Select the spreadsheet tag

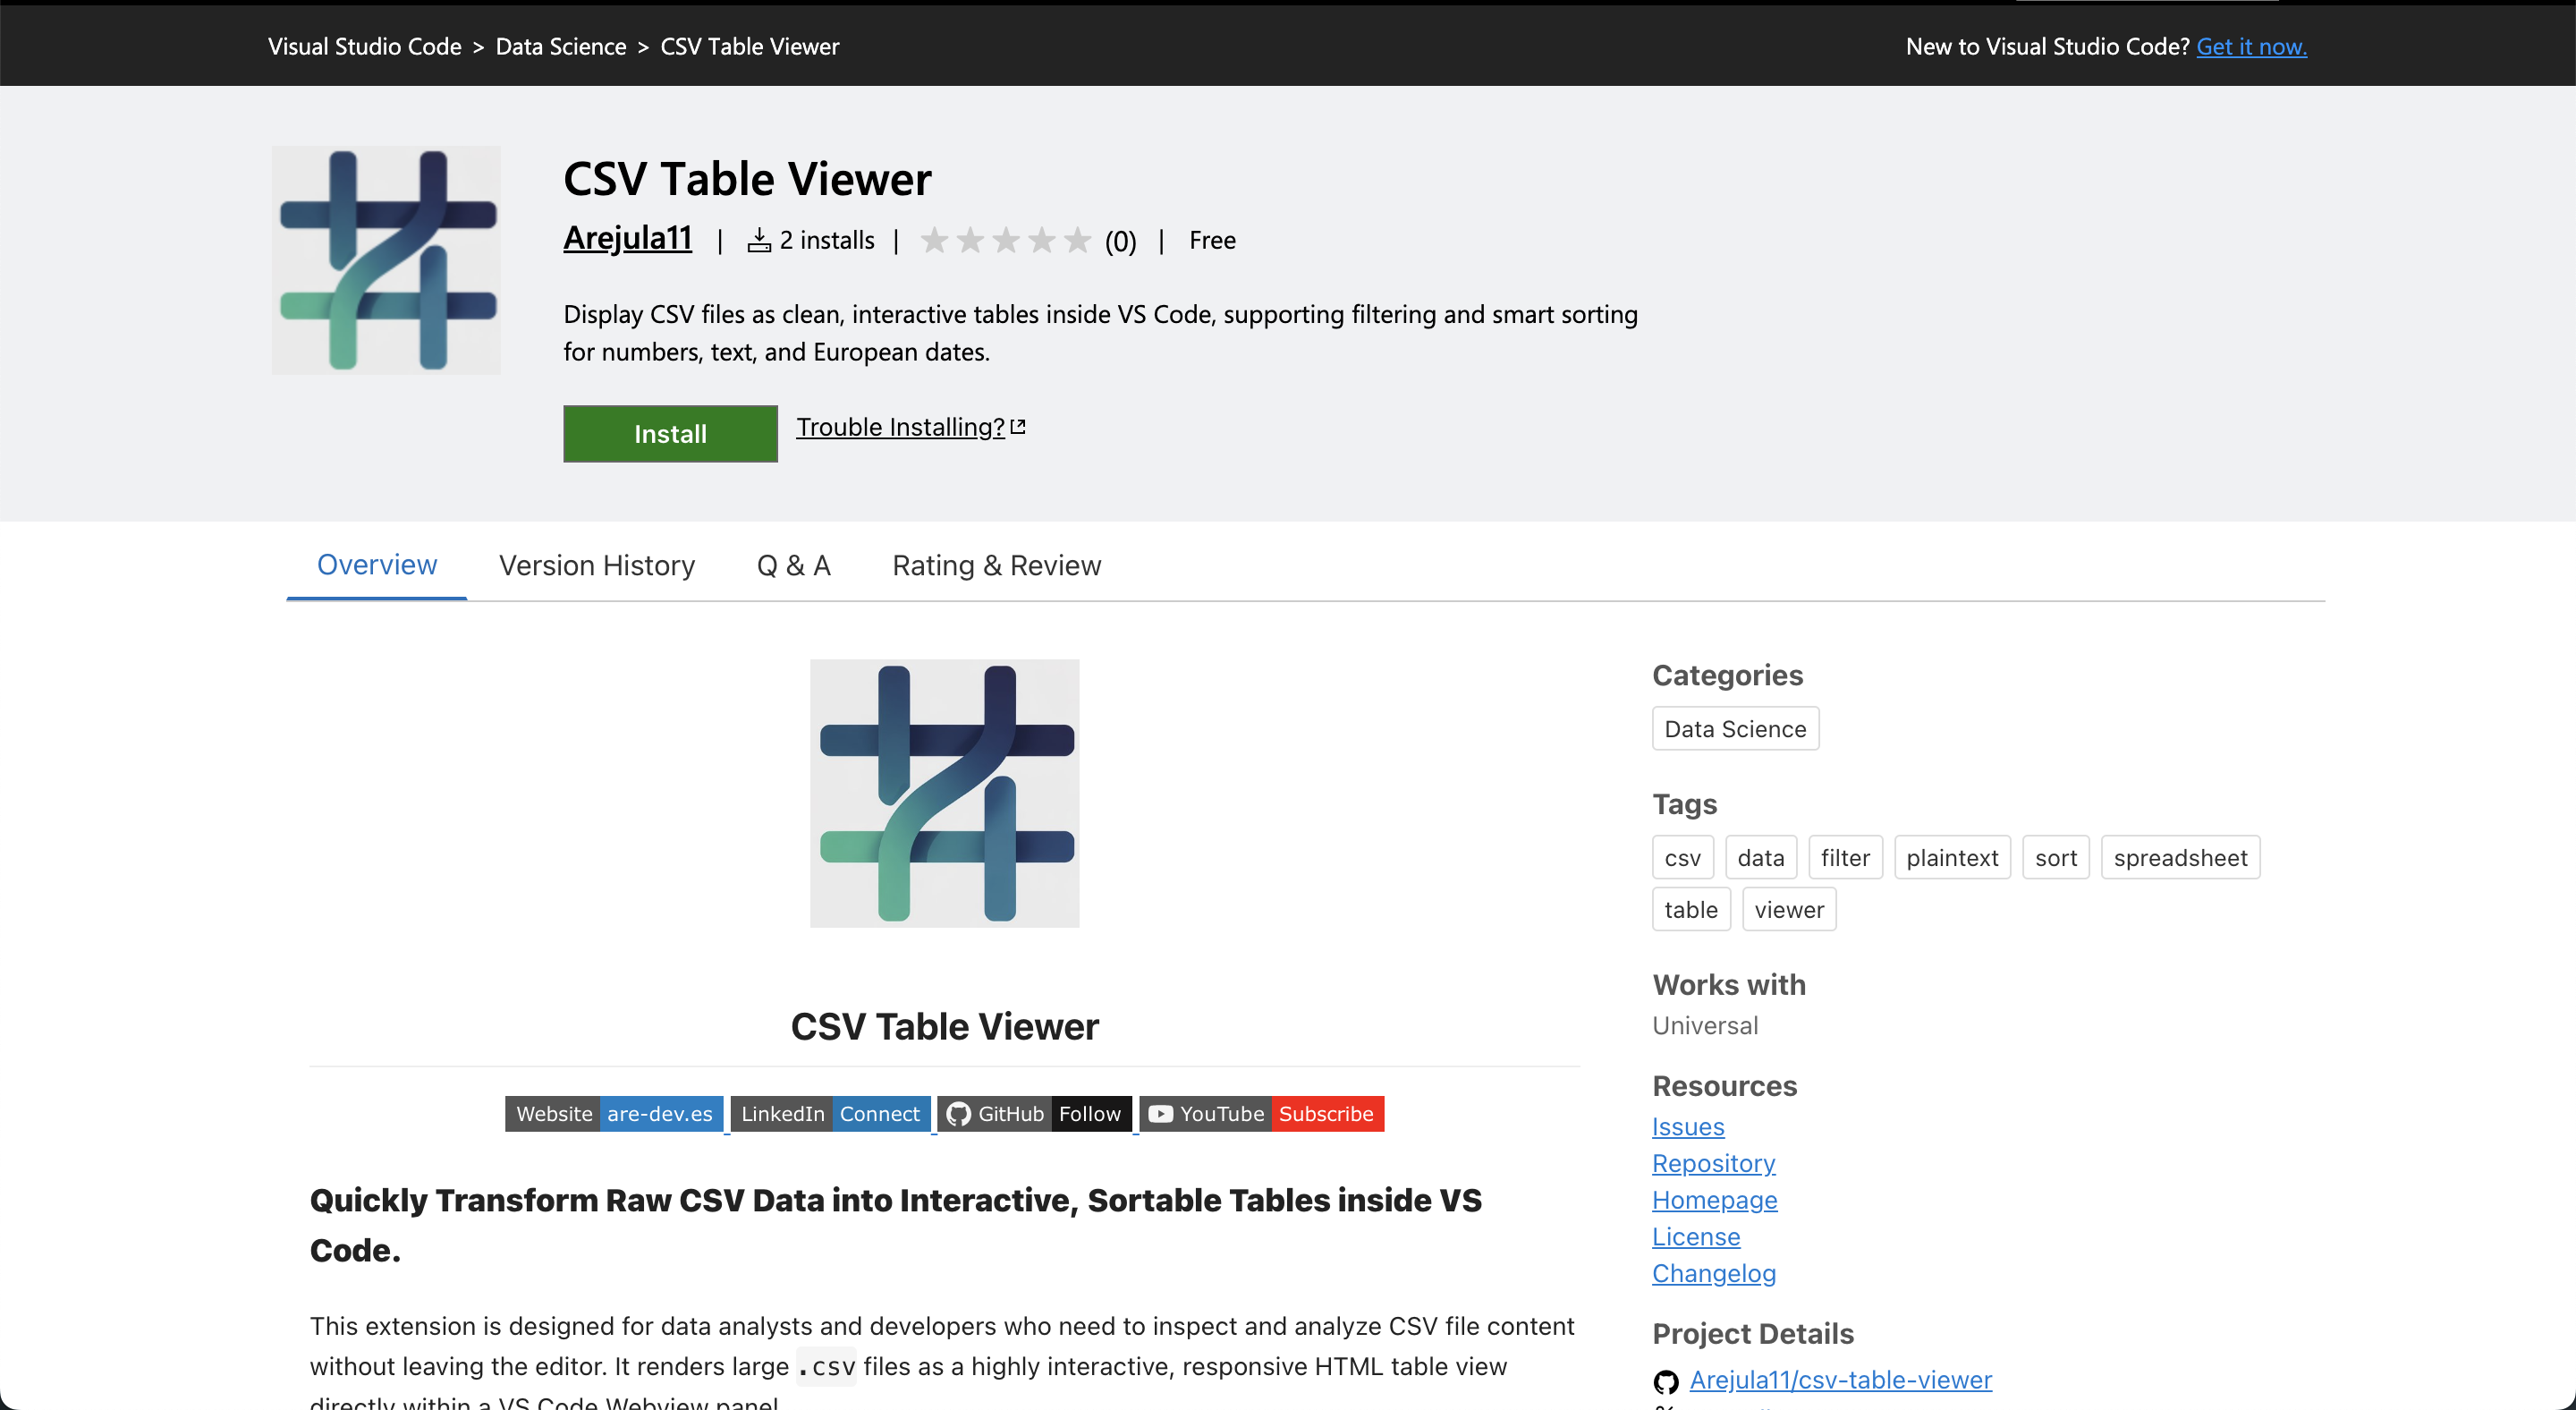(2180, 857)
